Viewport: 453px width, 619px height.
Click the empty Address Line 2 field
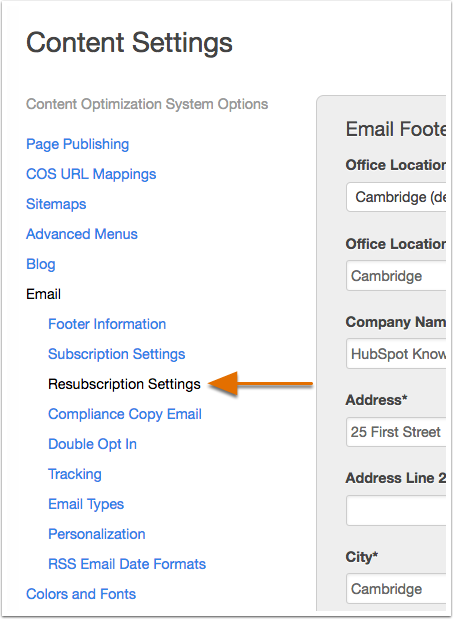point(396,510)
